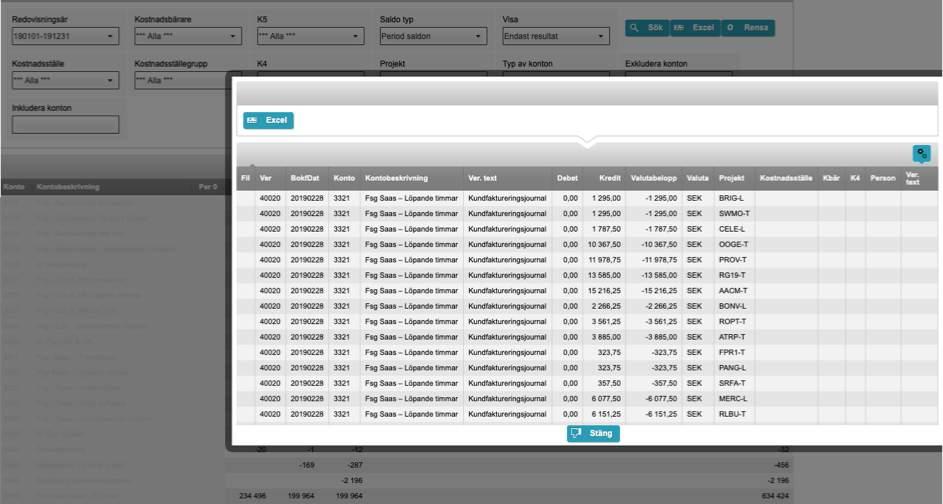Sort by the BokfDat column header
The image size is (943, 504).
pos(305,178)
